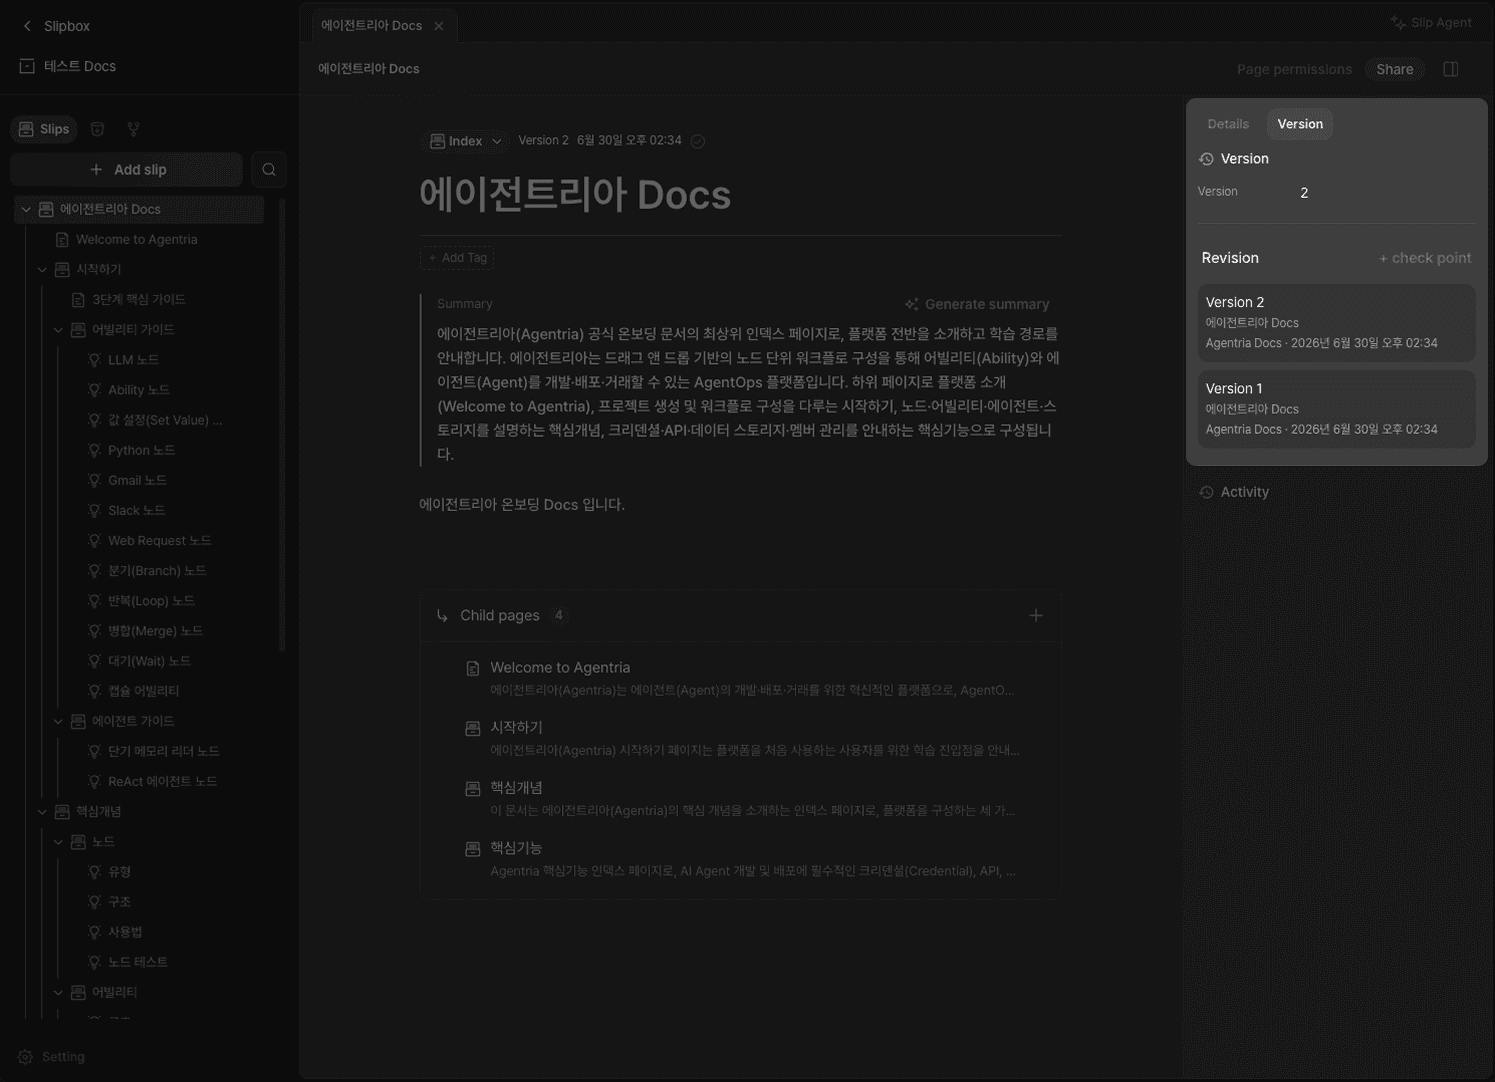Select 반복(Loop) 노드 item
Screen dimensions: 1495x1082
point(151,600)
